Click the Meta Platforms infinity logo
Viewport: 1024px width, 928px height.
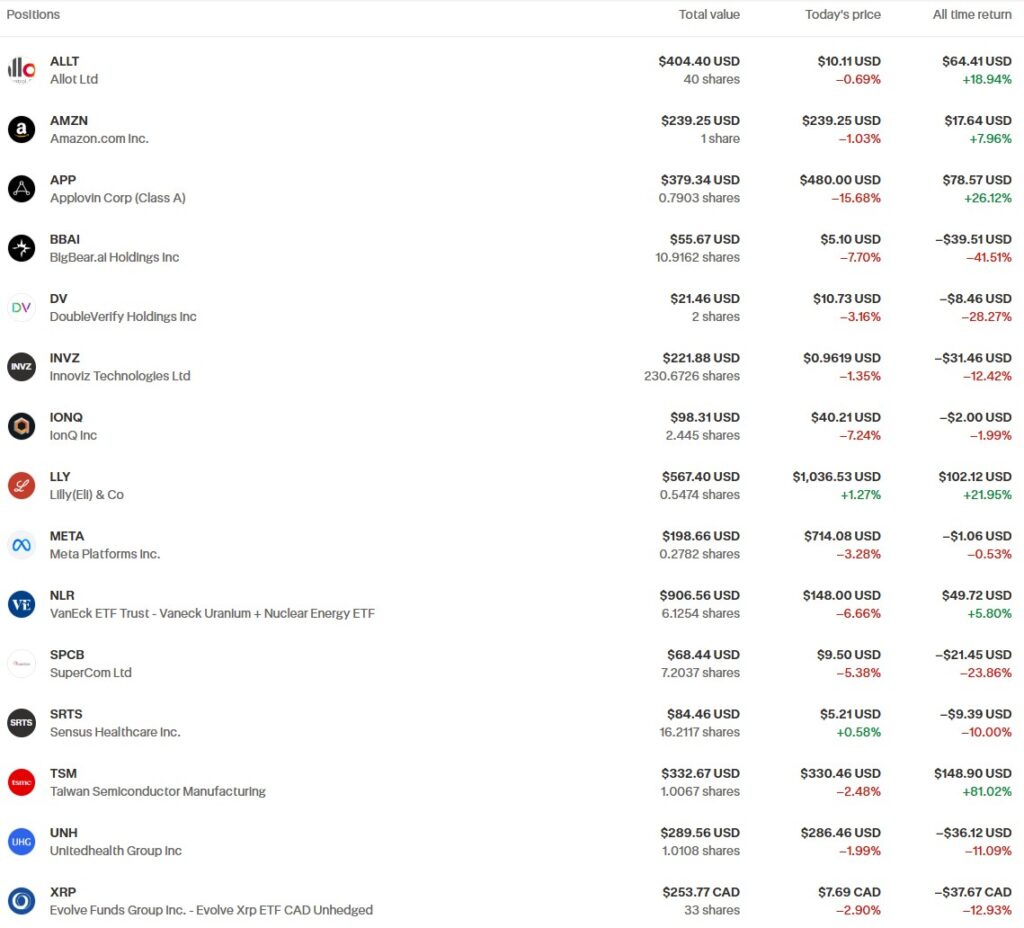click(21, 544)
